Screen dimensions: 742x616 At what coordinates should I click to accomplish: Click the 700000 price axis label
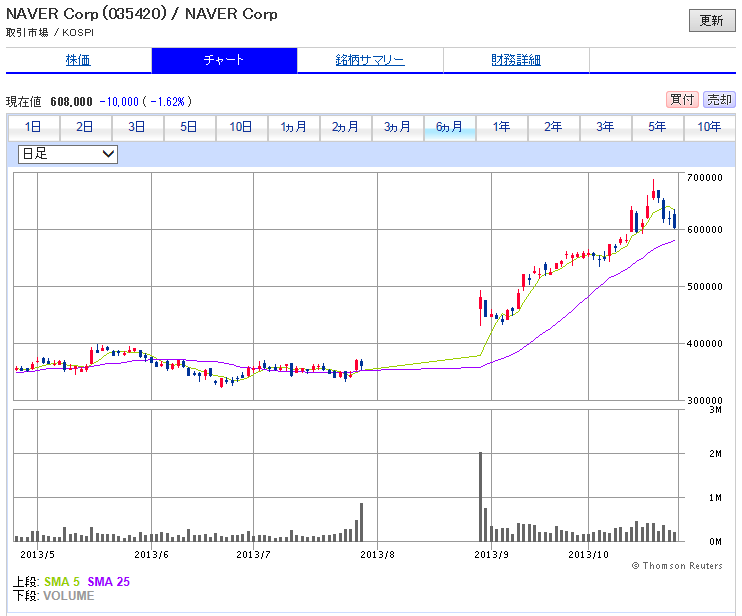tap(705, 178)
